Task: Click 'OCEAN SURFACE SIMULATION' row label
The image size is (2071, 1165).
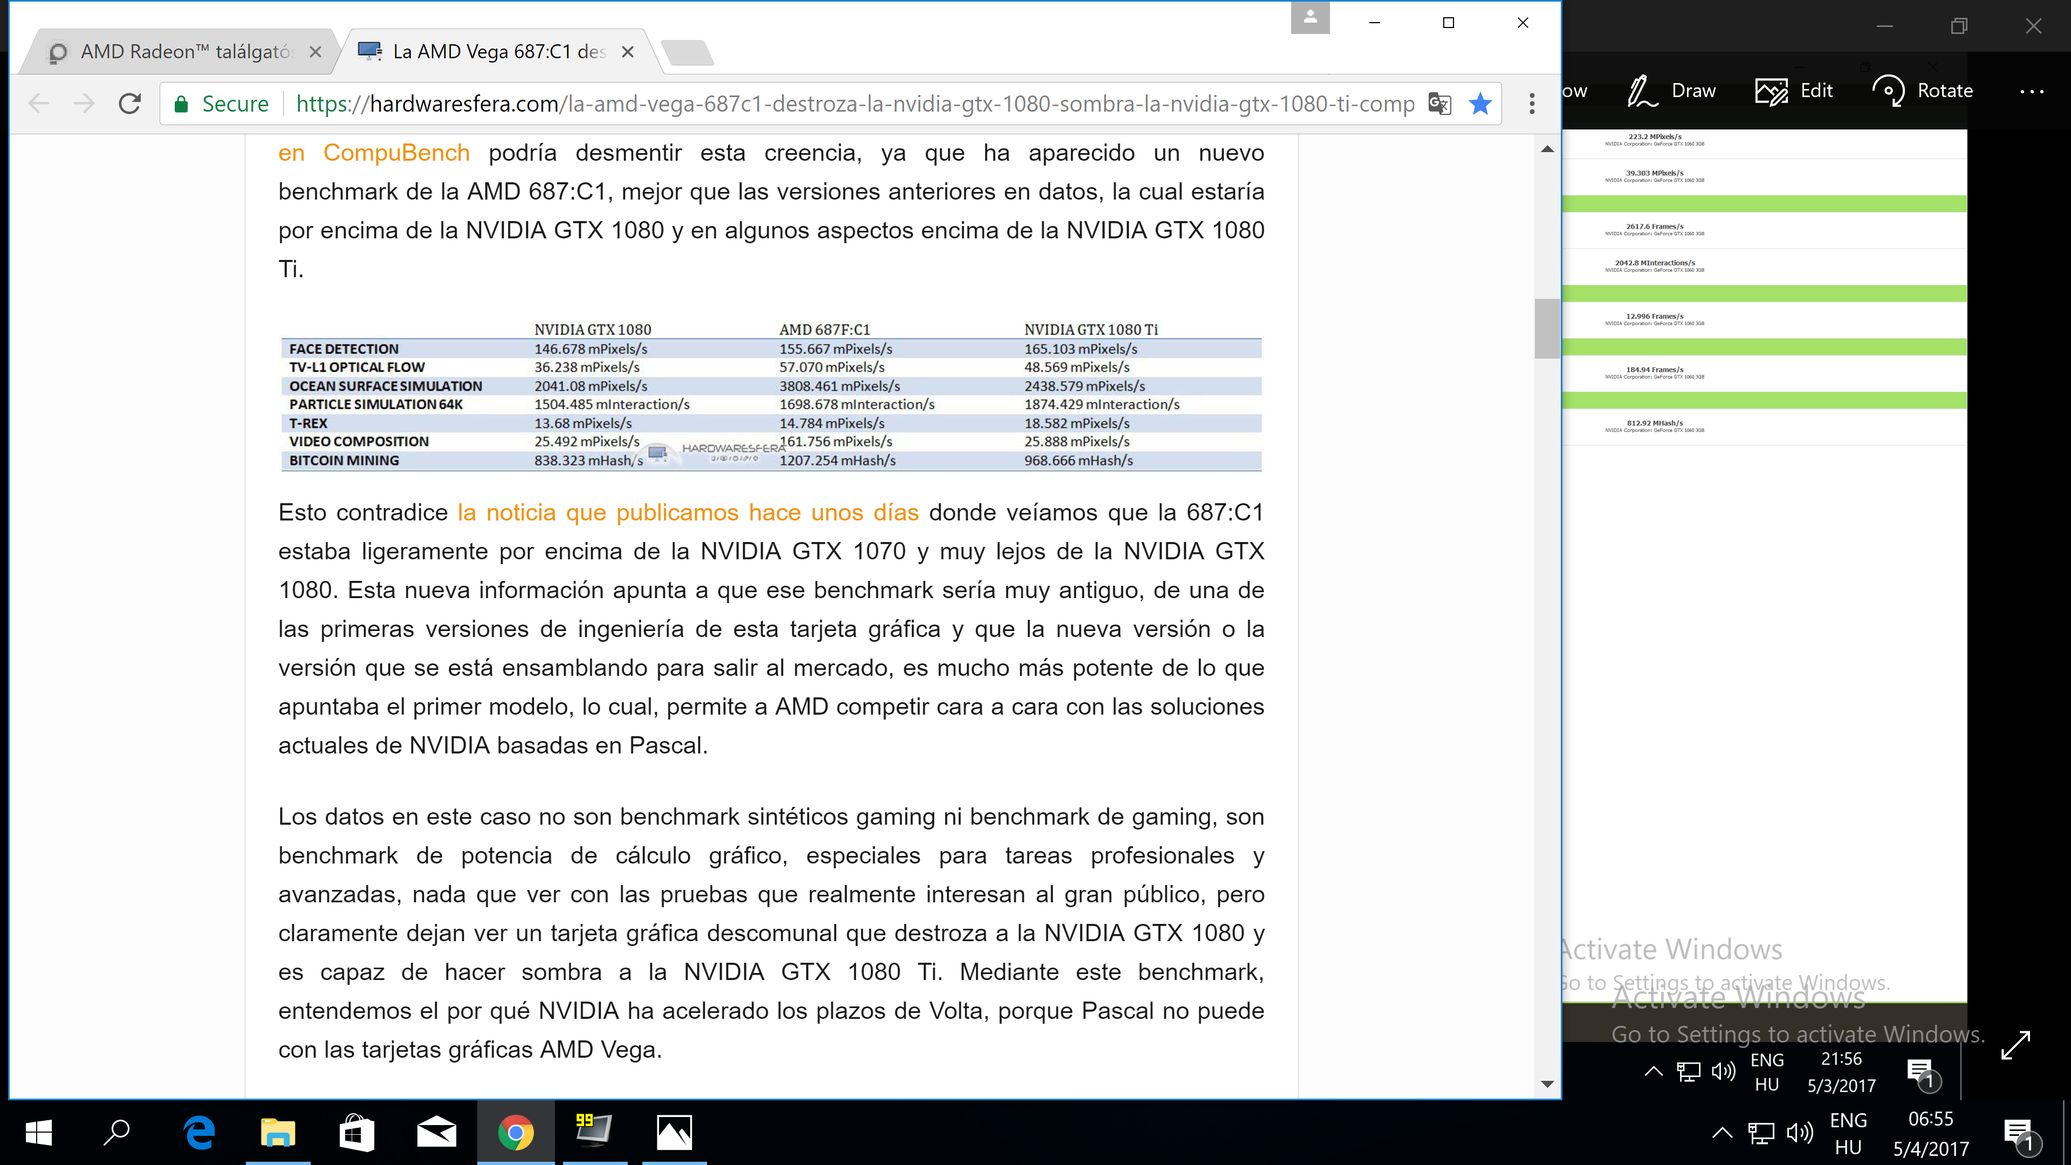Action: click(386, 386)
